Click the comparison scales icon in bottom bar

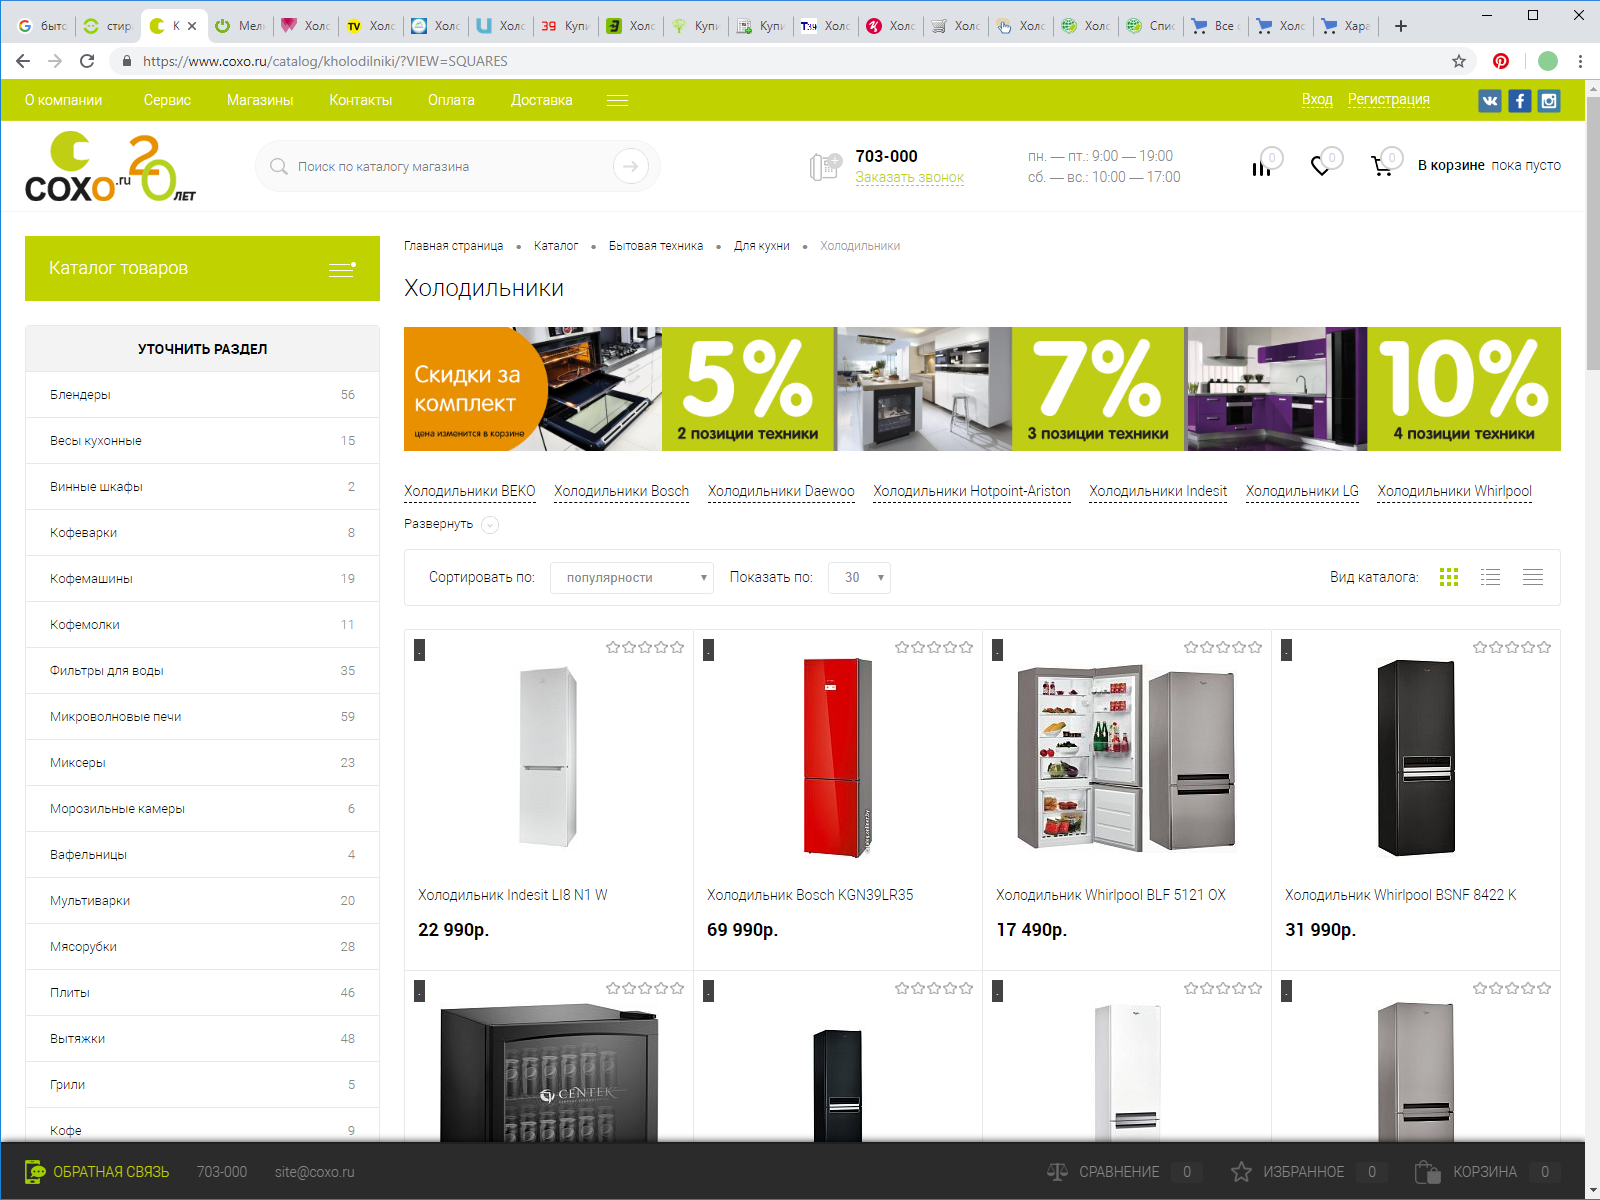tap(1057, 1171)
